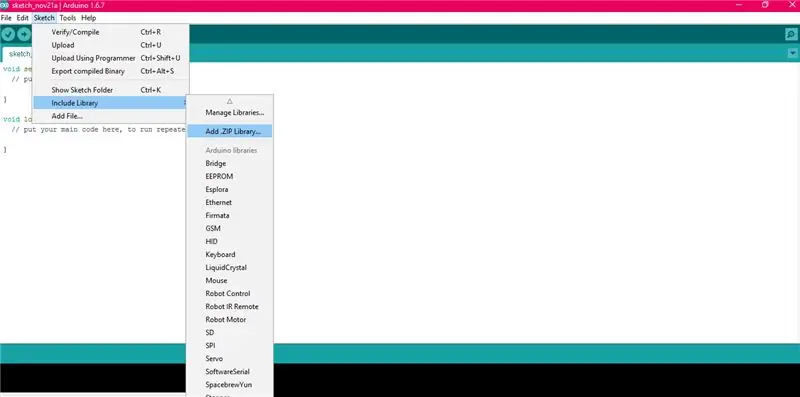
Task: Open the File menu
Action: [6, 18]
